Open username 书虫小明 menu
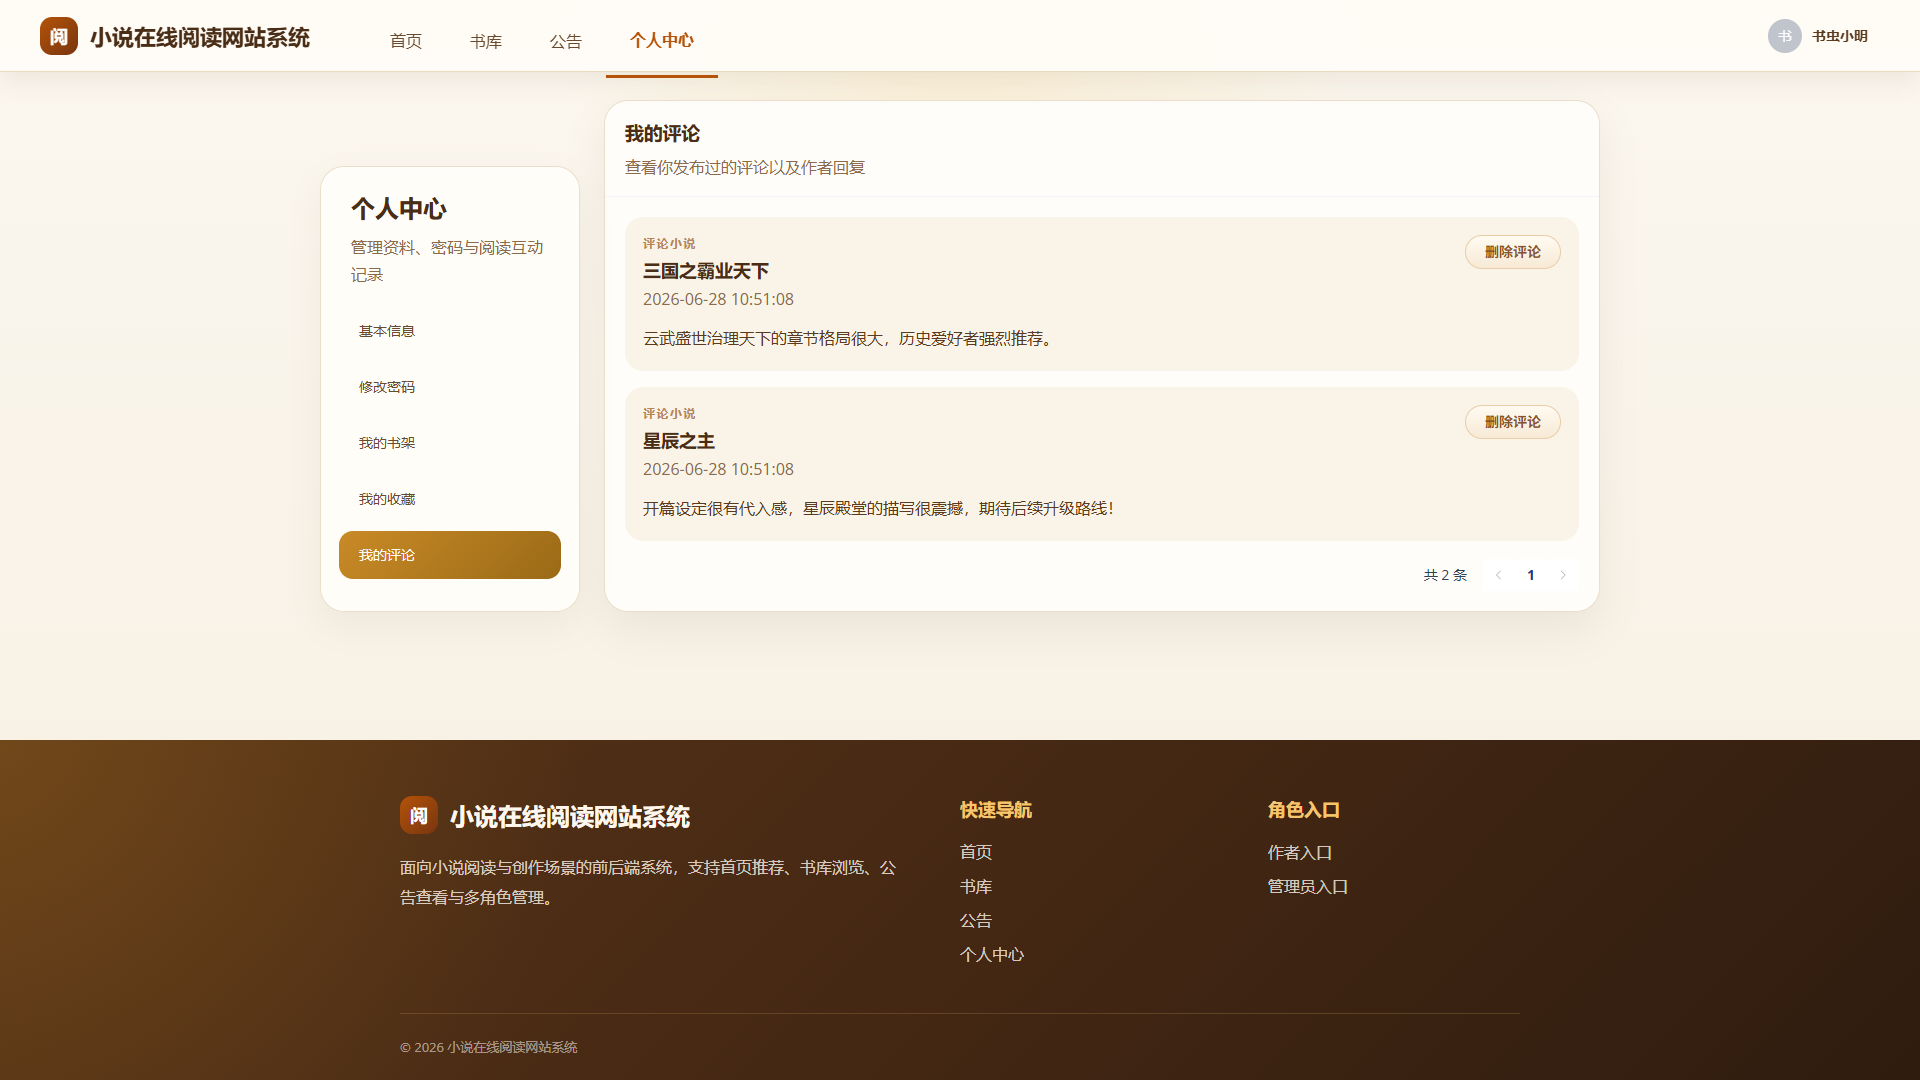Image resolution: width=1920 pixels, height=1080 pixels. click(1840, 36)
